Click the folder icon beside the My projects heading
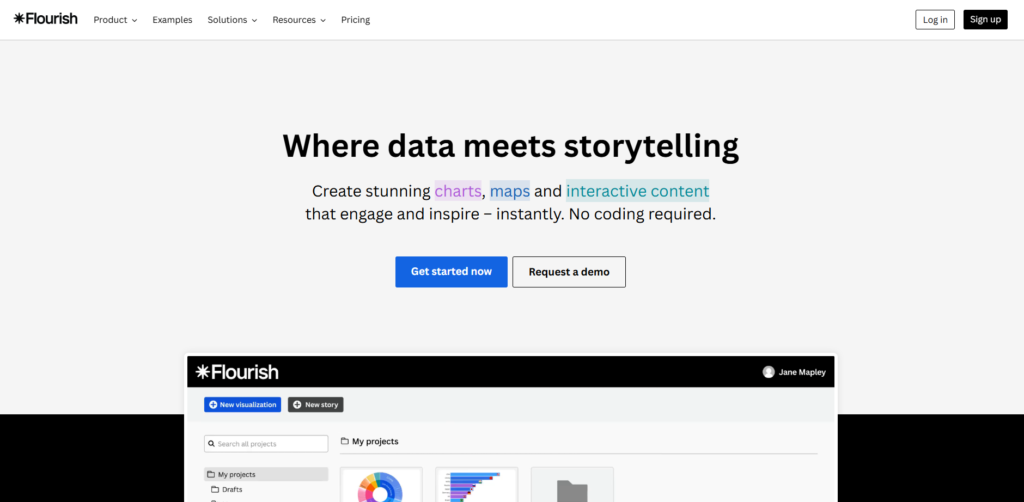Viewport: 1024px width, 502px height. (x=345, y=441)
